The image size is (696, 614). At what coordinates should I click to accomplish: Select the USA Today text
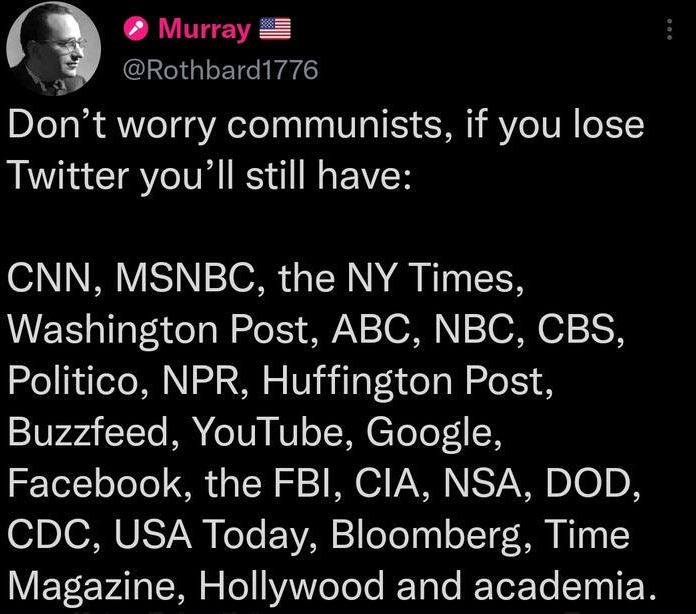pos(210,535)
